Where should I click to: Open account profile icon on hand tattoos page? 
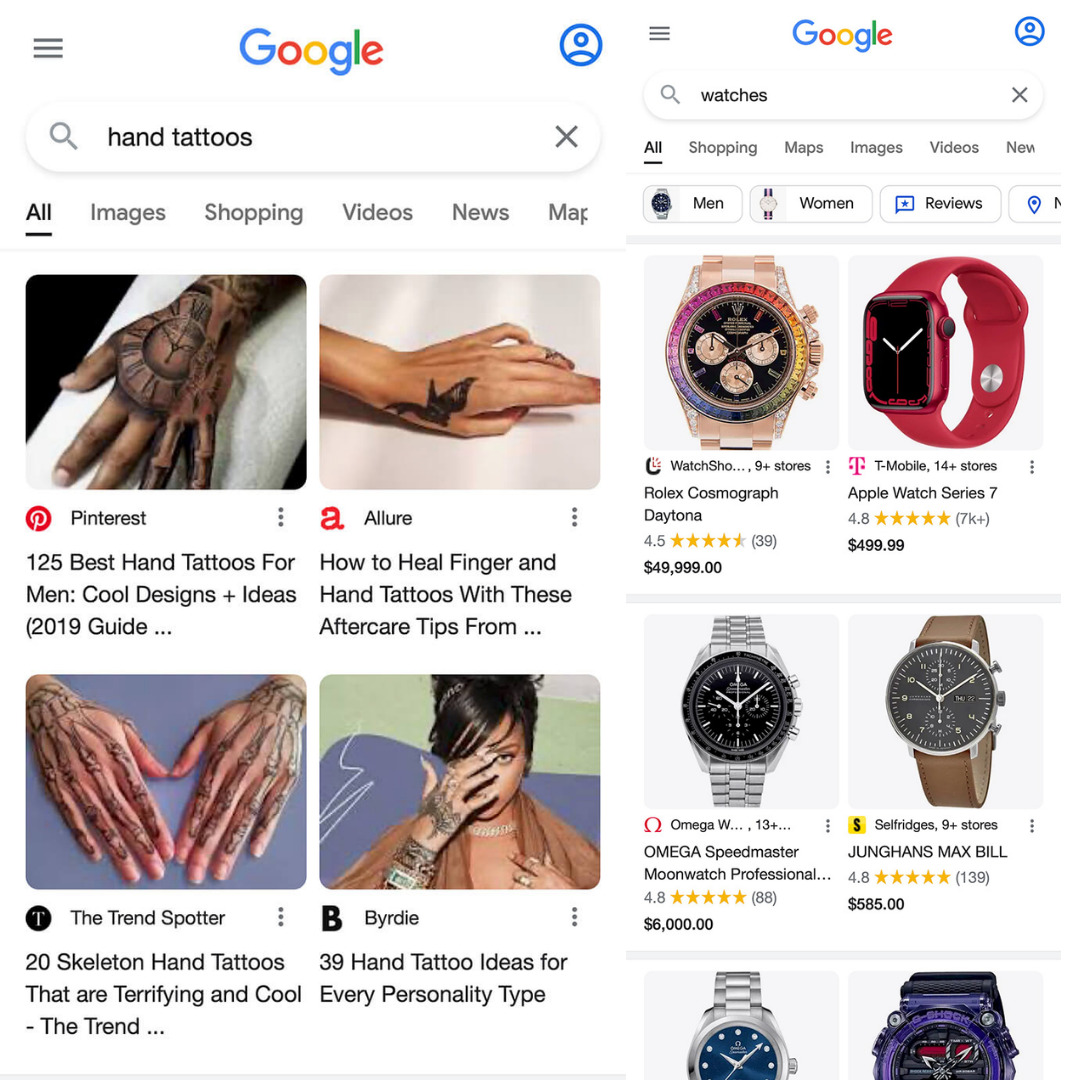(x=581, y=45)
